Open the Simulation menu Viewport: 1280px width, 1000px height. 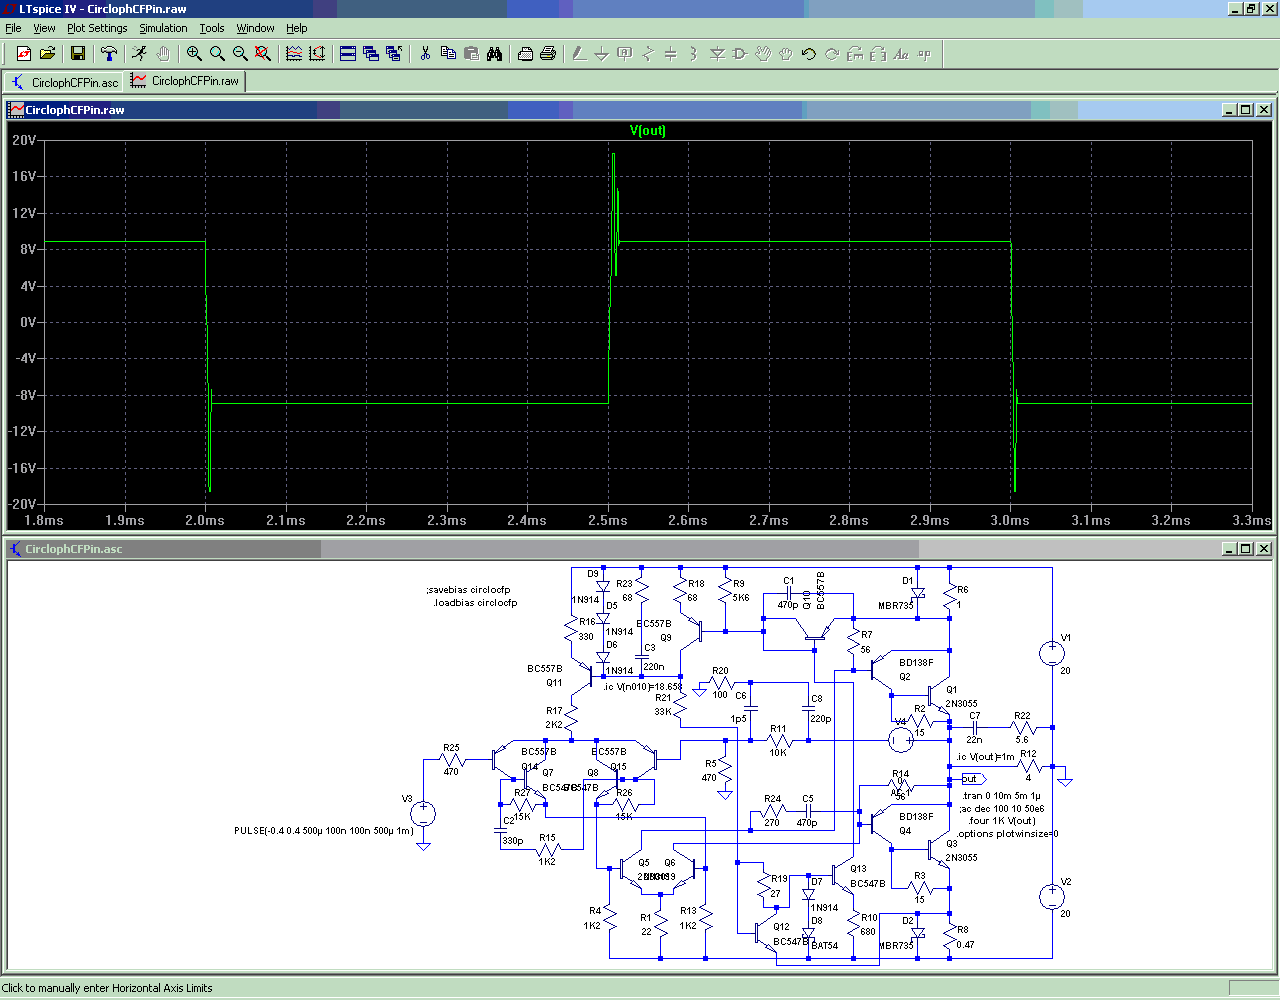tap(163, 28)
